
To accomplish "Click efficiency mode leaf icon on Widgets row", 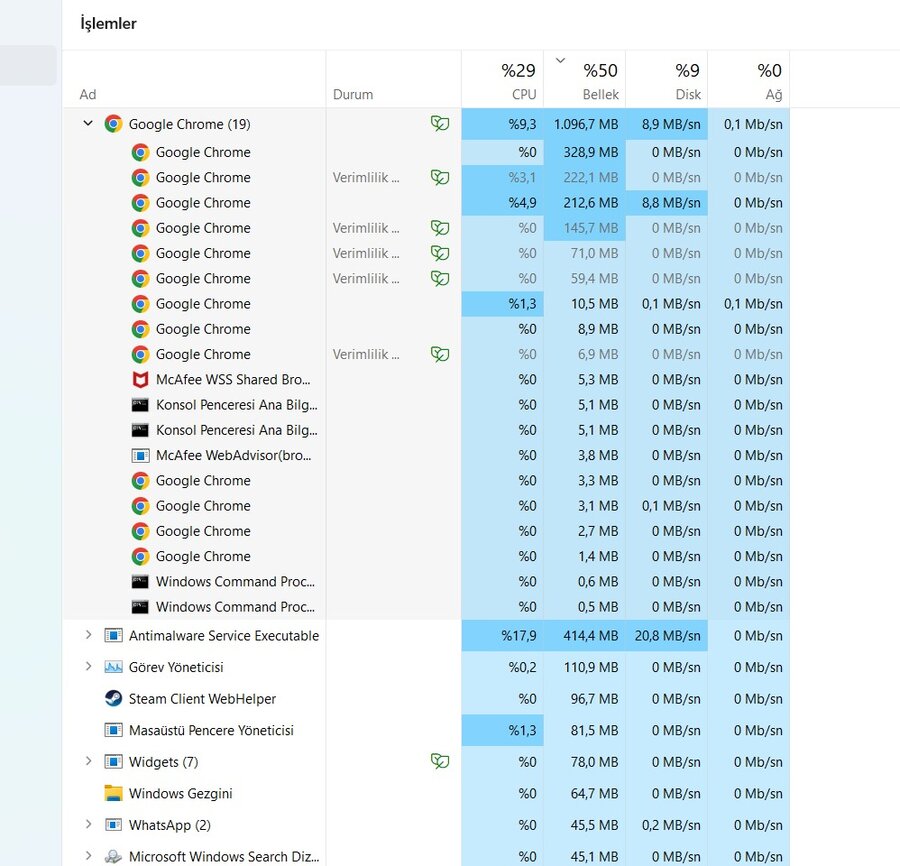I will click(x=439, y=762).
